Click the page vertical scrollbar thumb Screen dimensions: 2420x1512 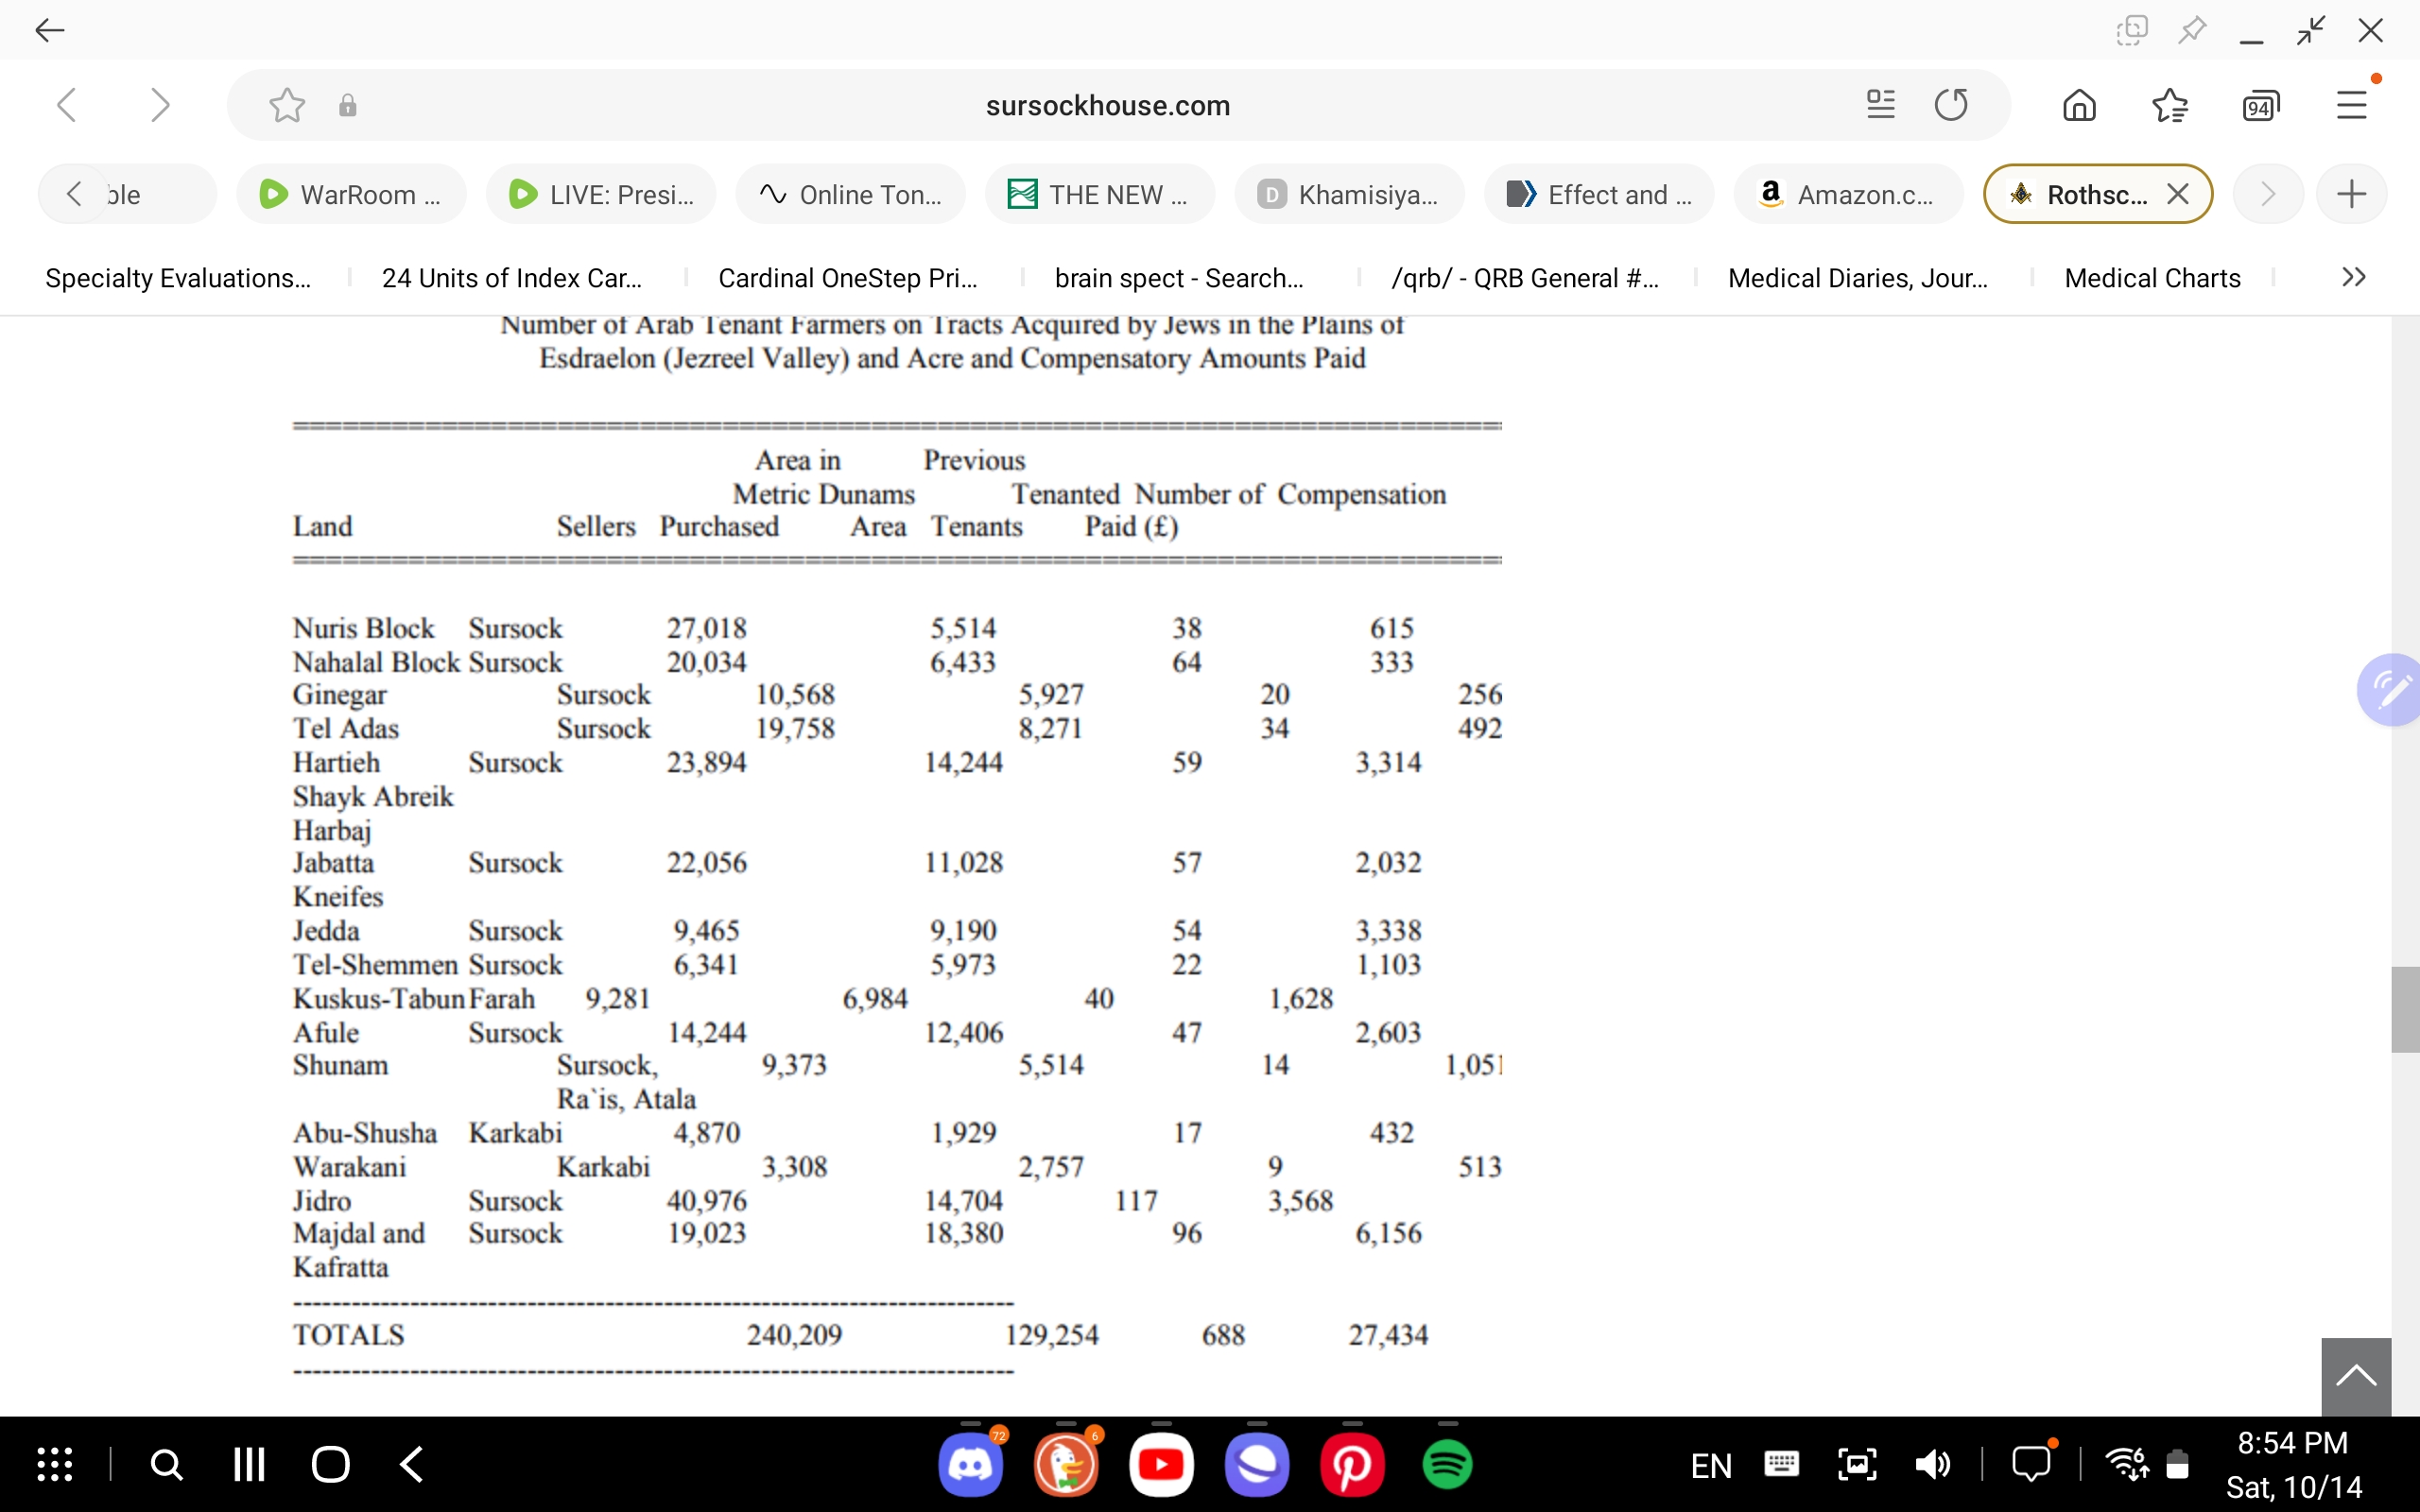coord(2405,1009)
